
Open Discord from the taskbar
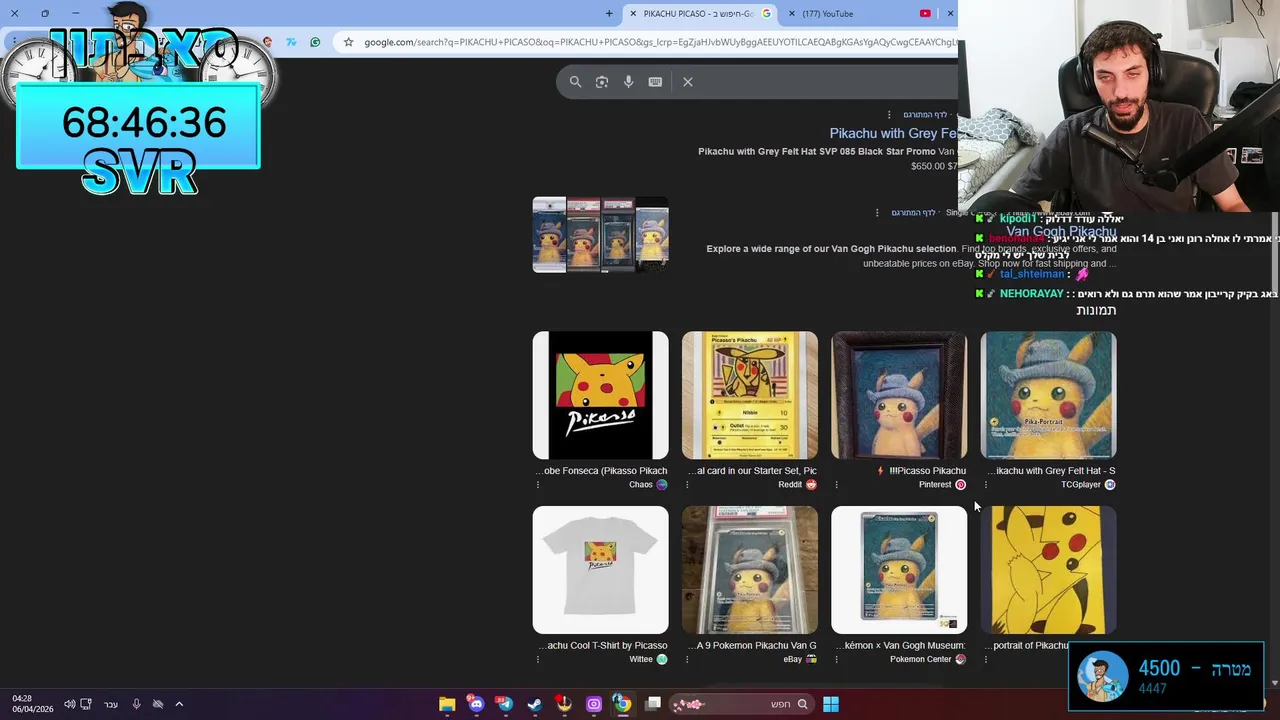(476, 704)
